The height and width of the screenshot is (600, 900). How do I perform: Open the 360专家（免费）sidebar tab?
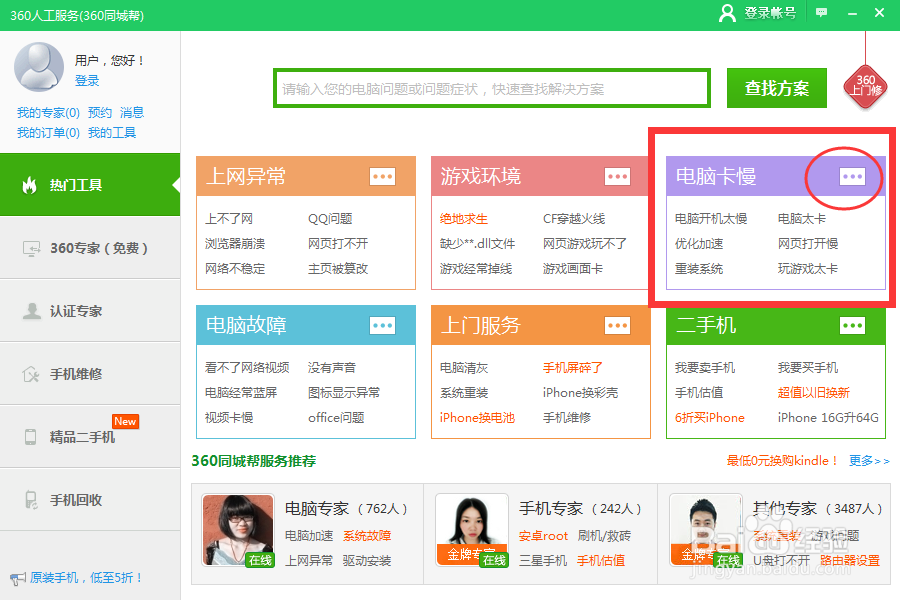(x=90, y=248)
